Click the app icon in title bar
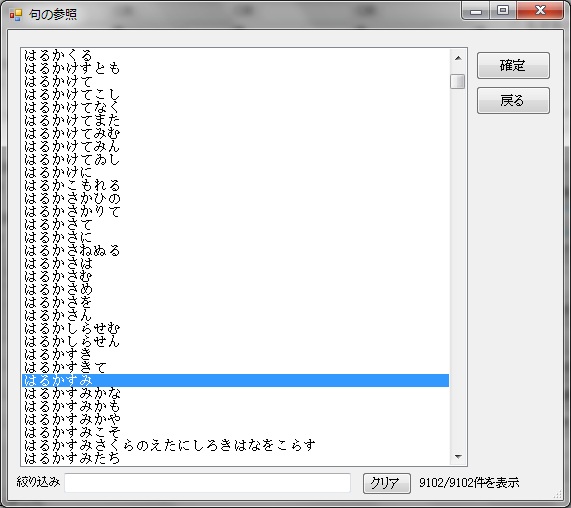The image size is (571, 508). click(16, 15)
